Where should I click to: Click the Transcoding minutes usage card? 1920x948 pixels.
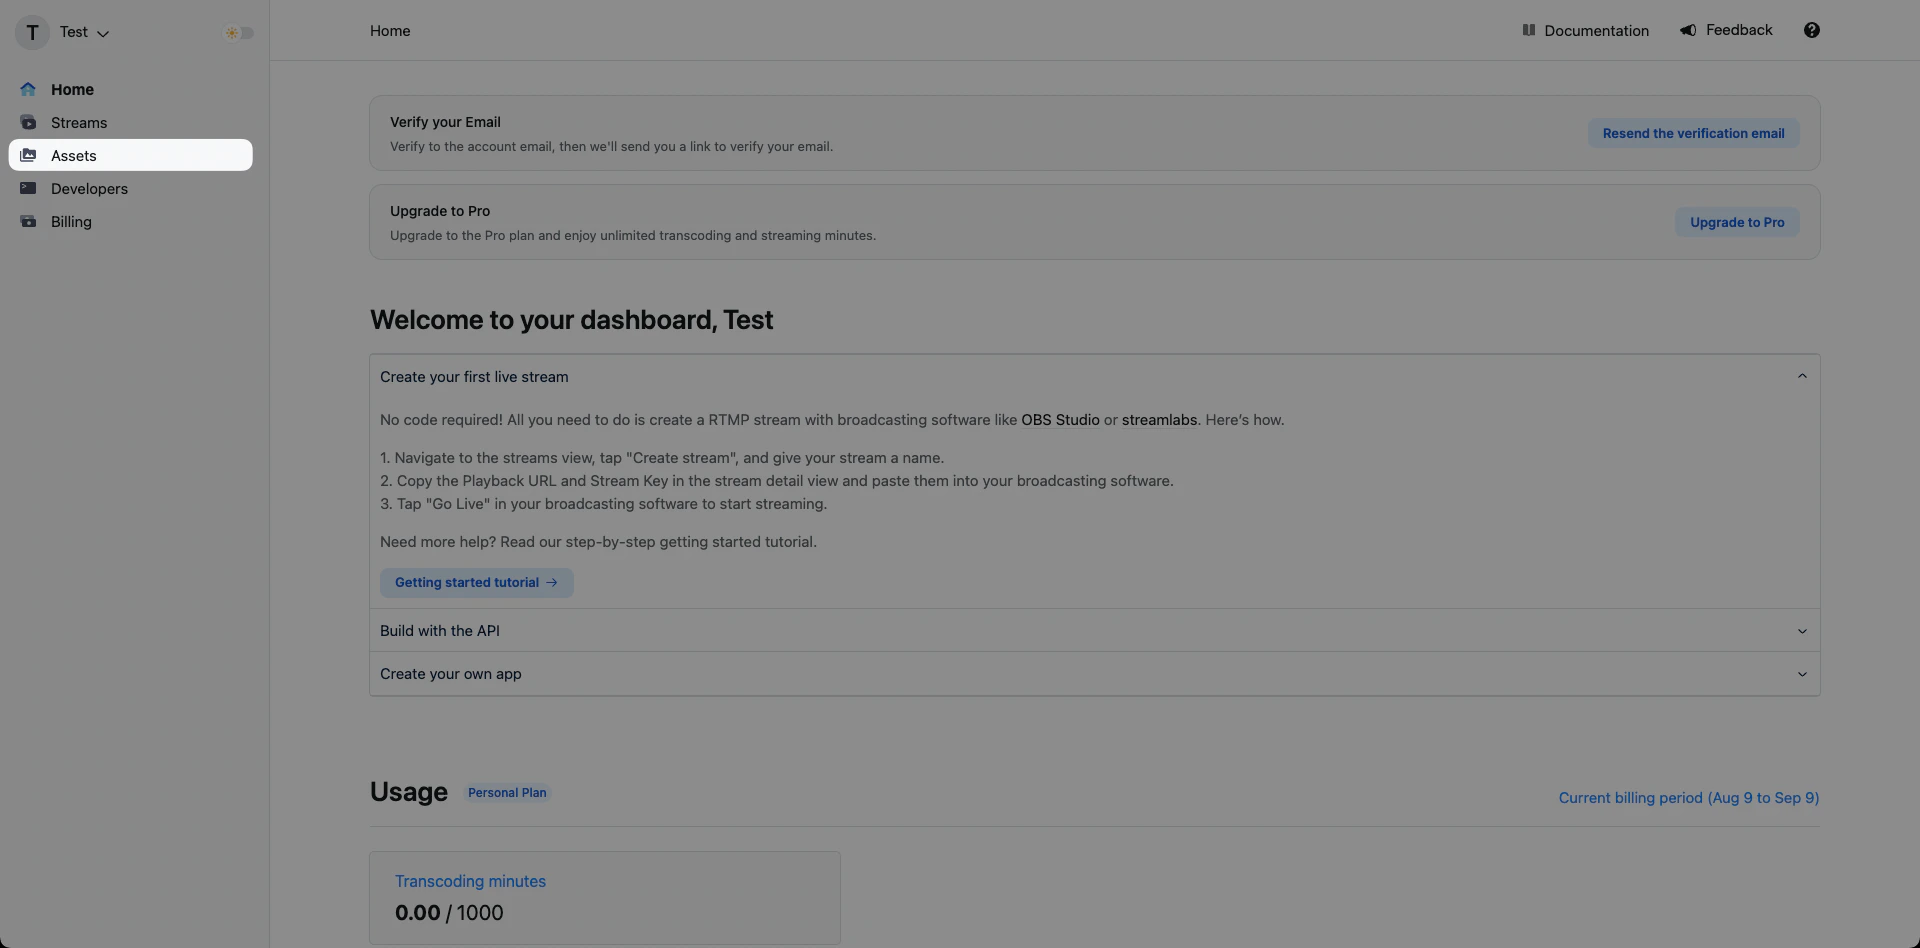[604, 897]
